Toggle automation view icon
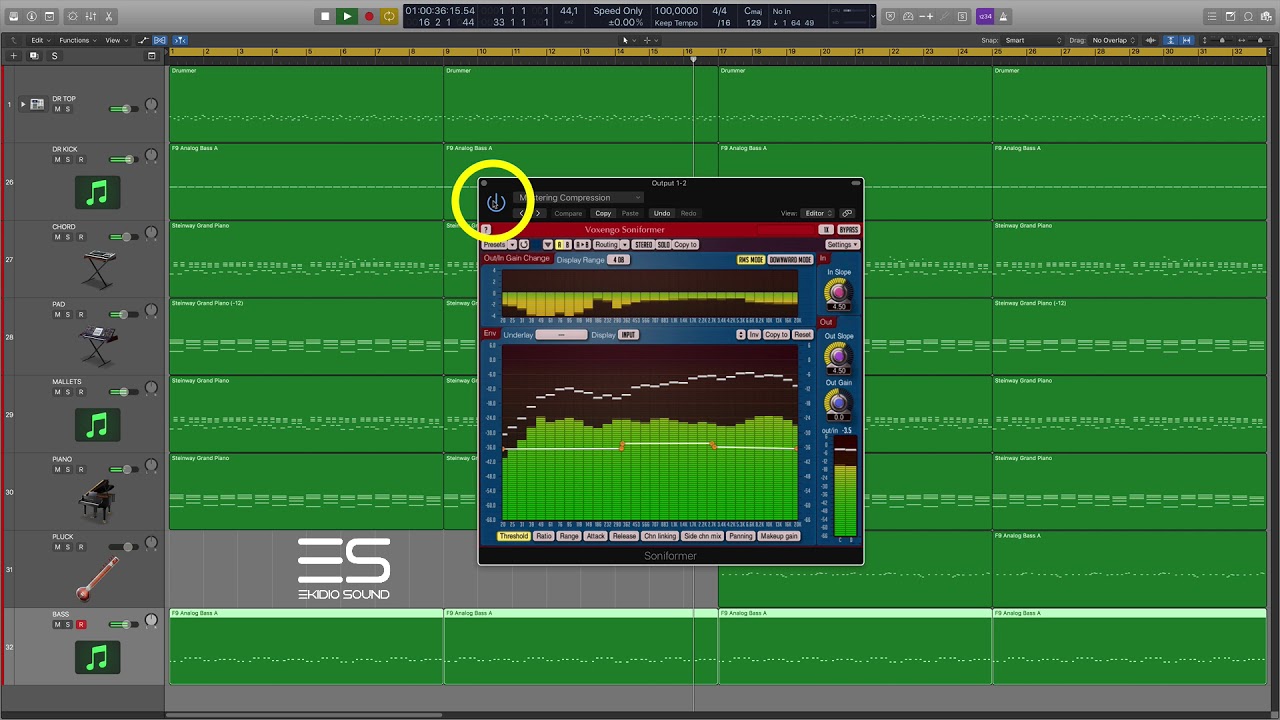 [x=144, y=40]
